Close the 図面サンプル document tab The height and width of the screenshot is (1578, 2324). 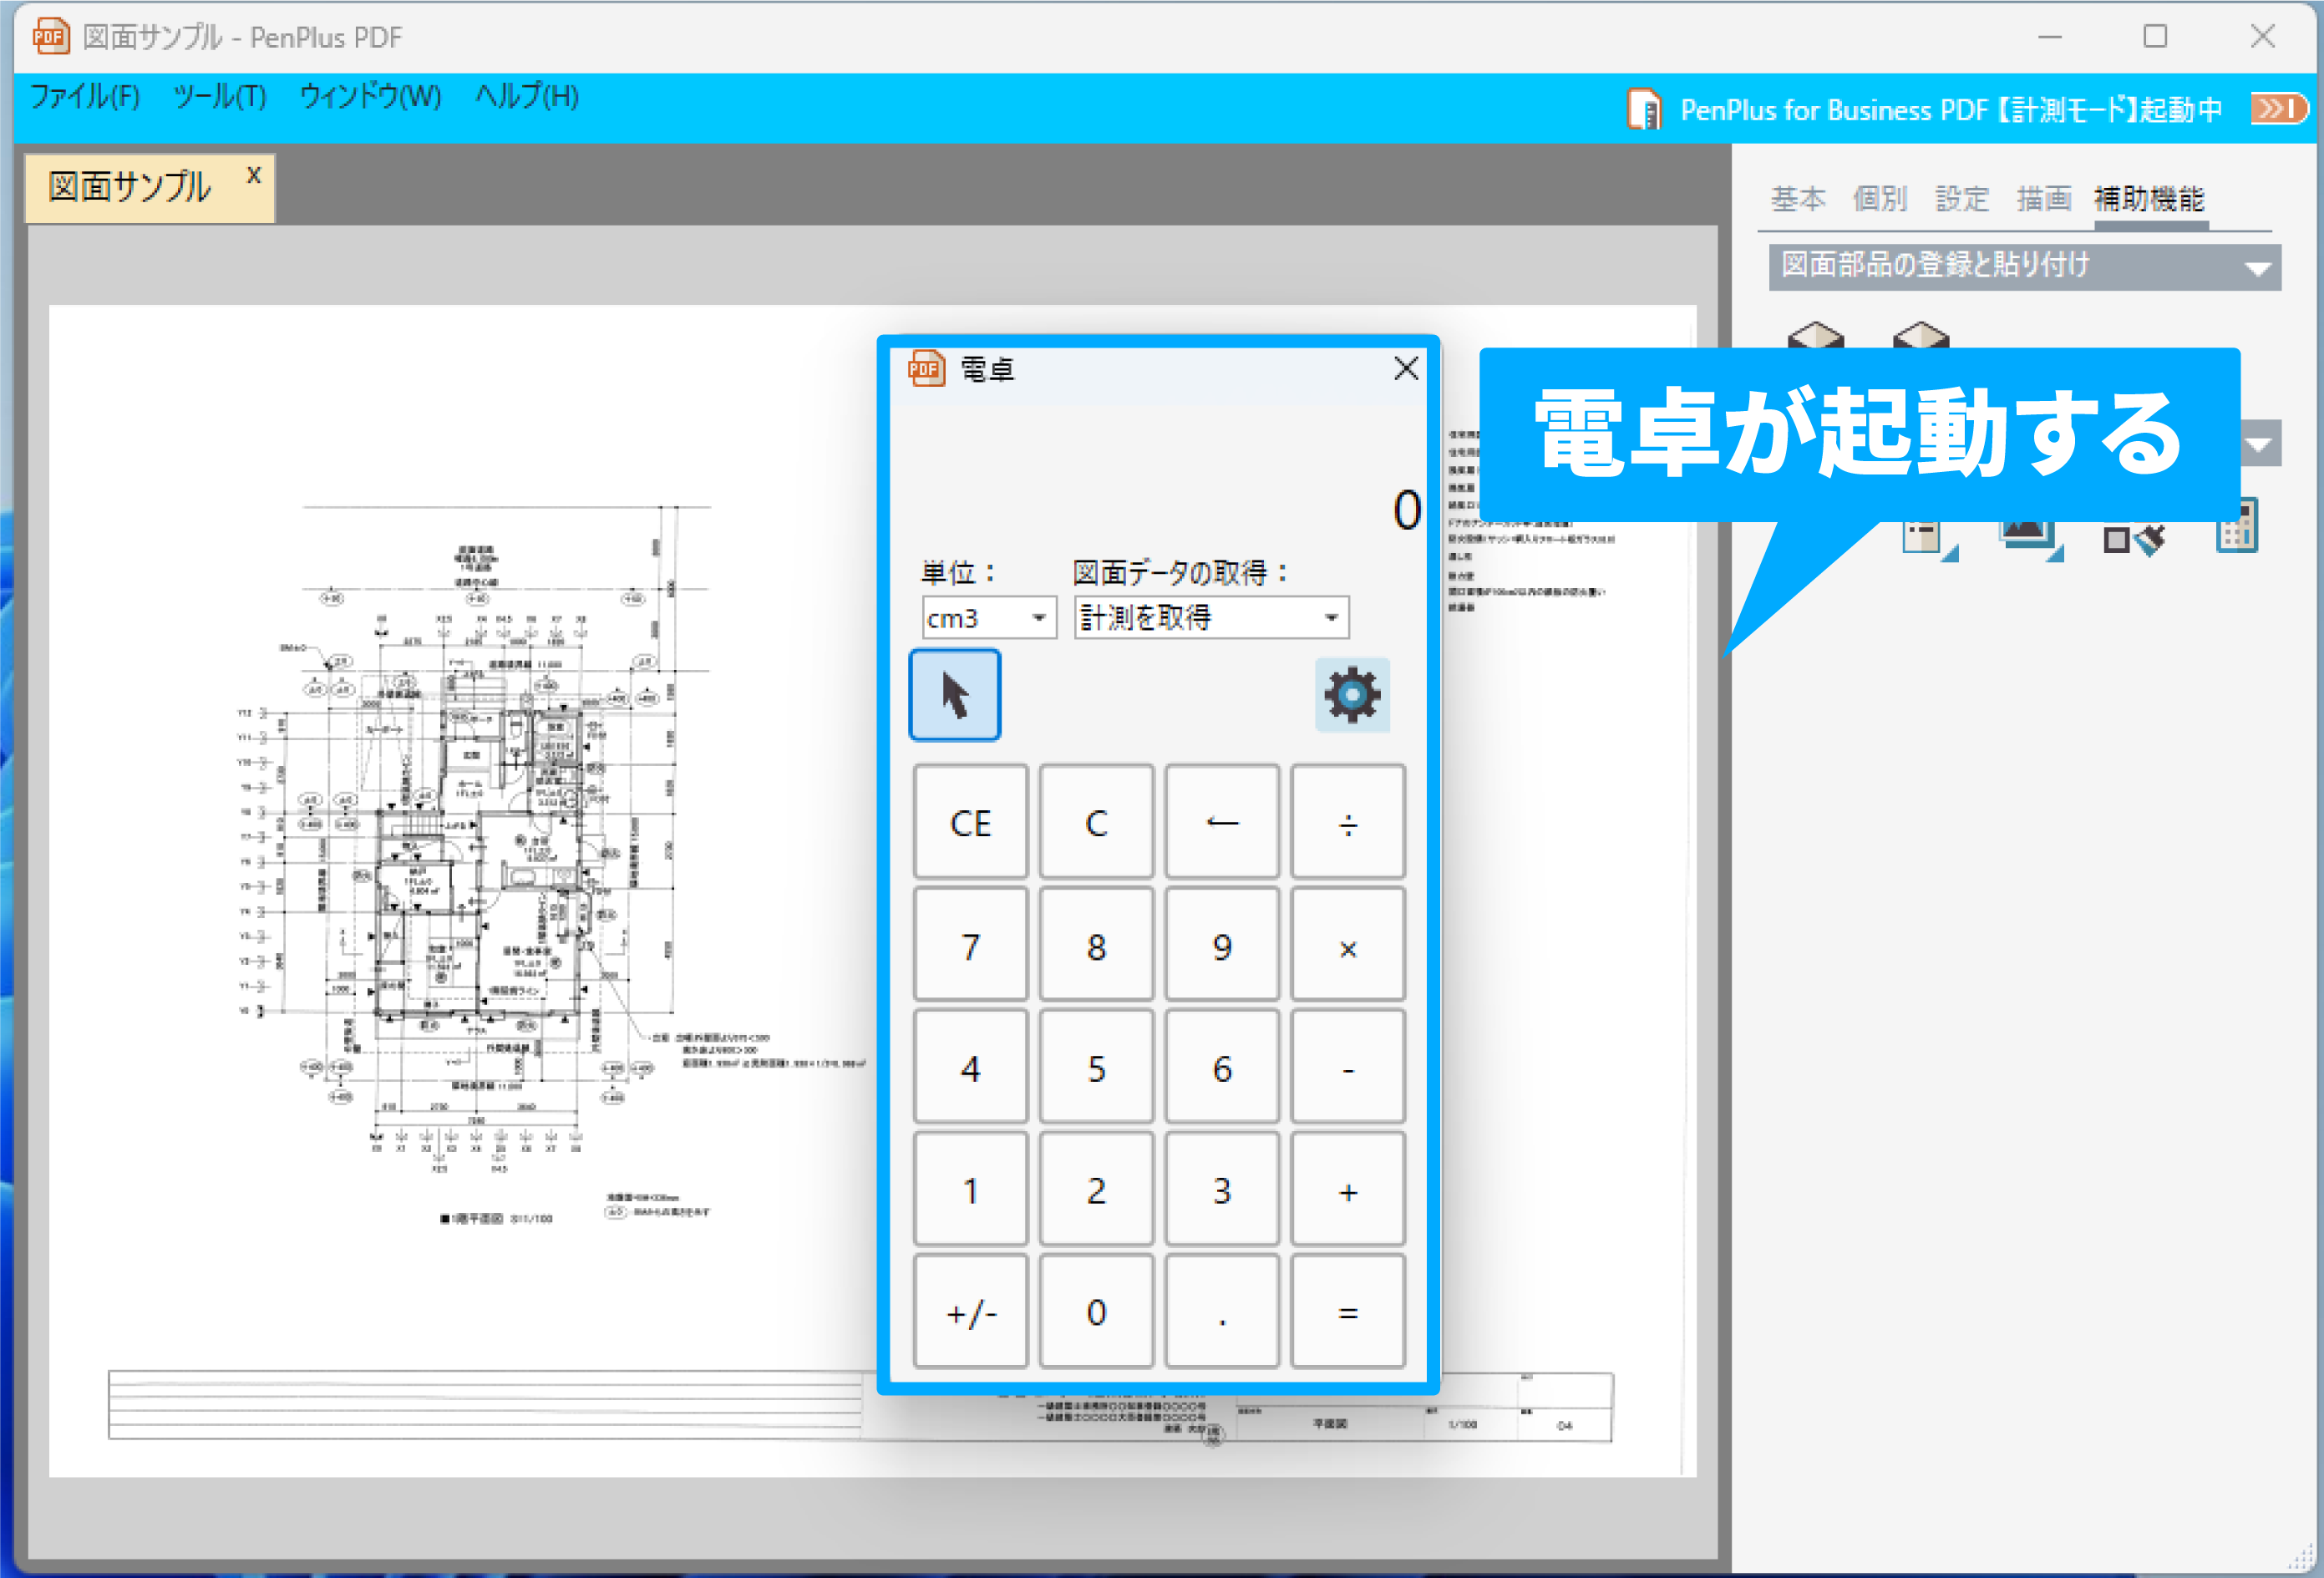point(254,176)
